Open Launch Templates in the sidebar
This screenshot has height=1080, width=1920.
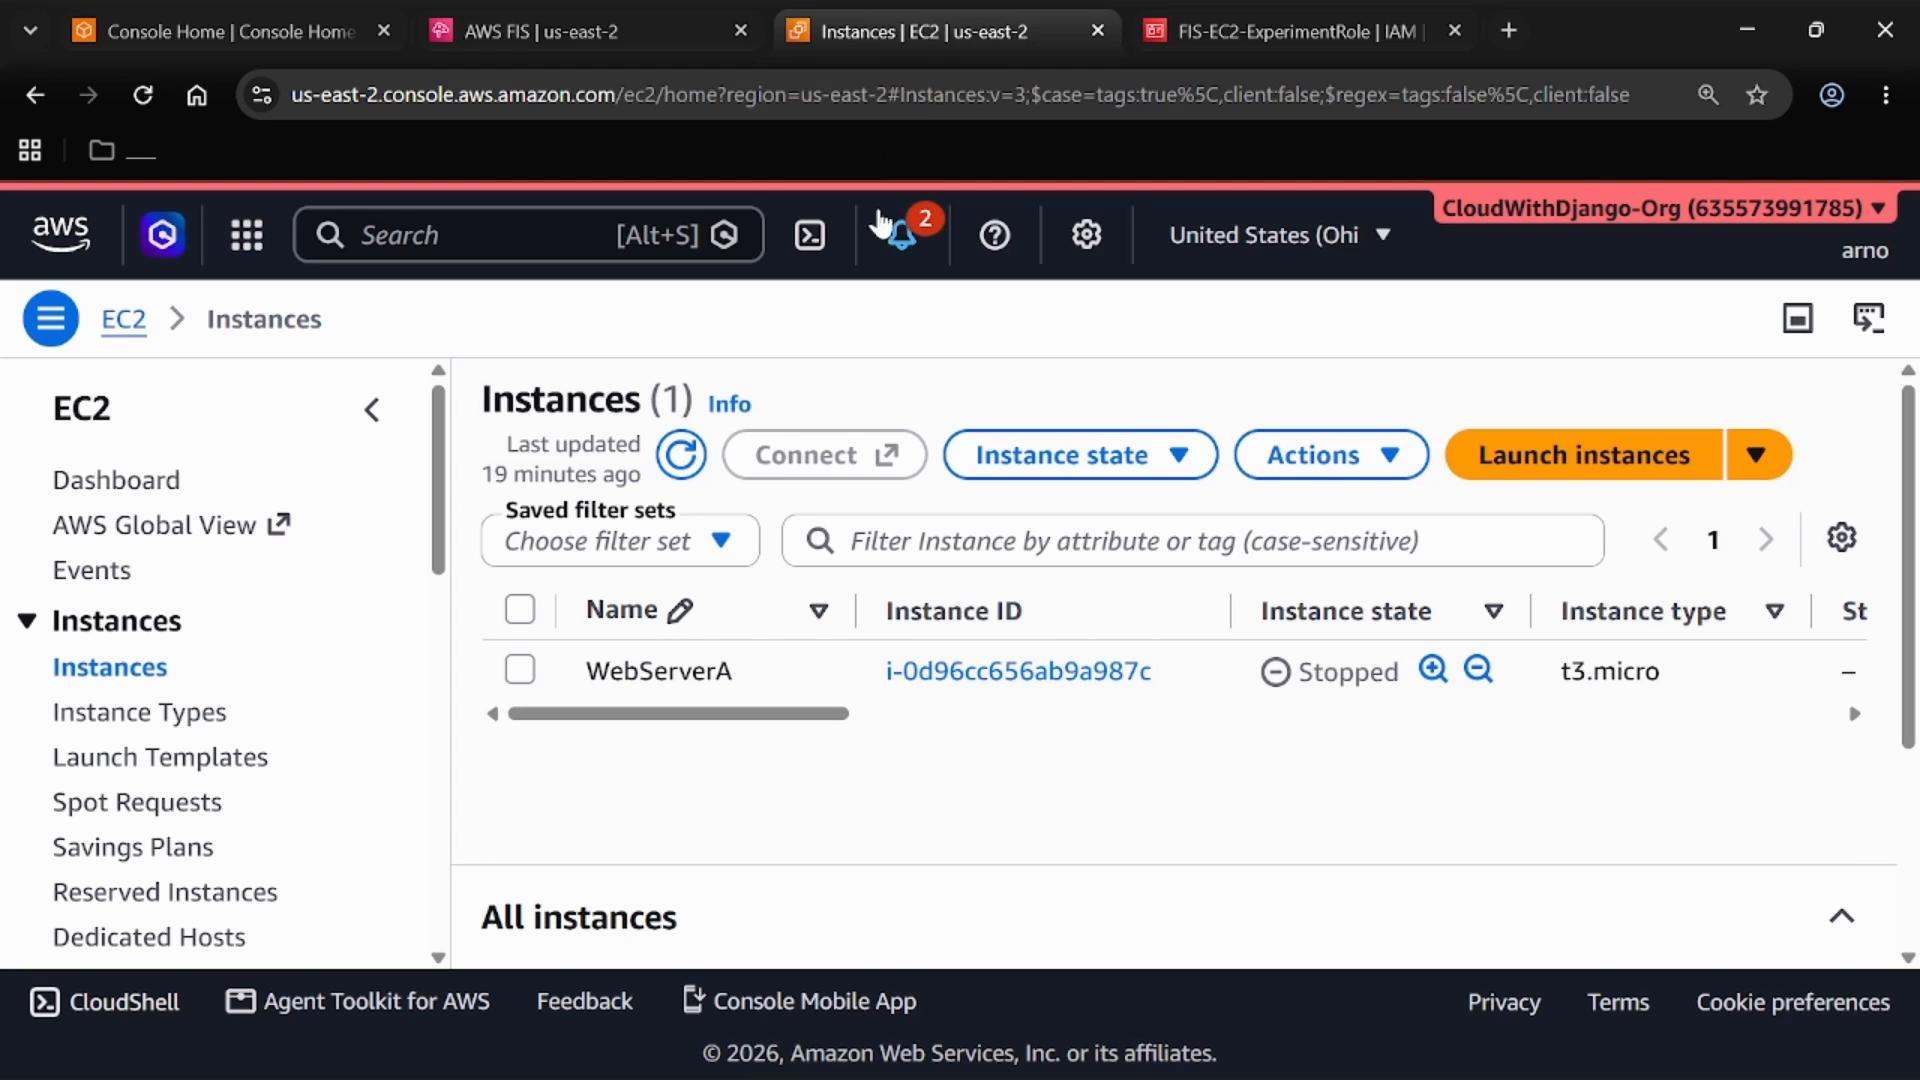click(x=160, y=757)
